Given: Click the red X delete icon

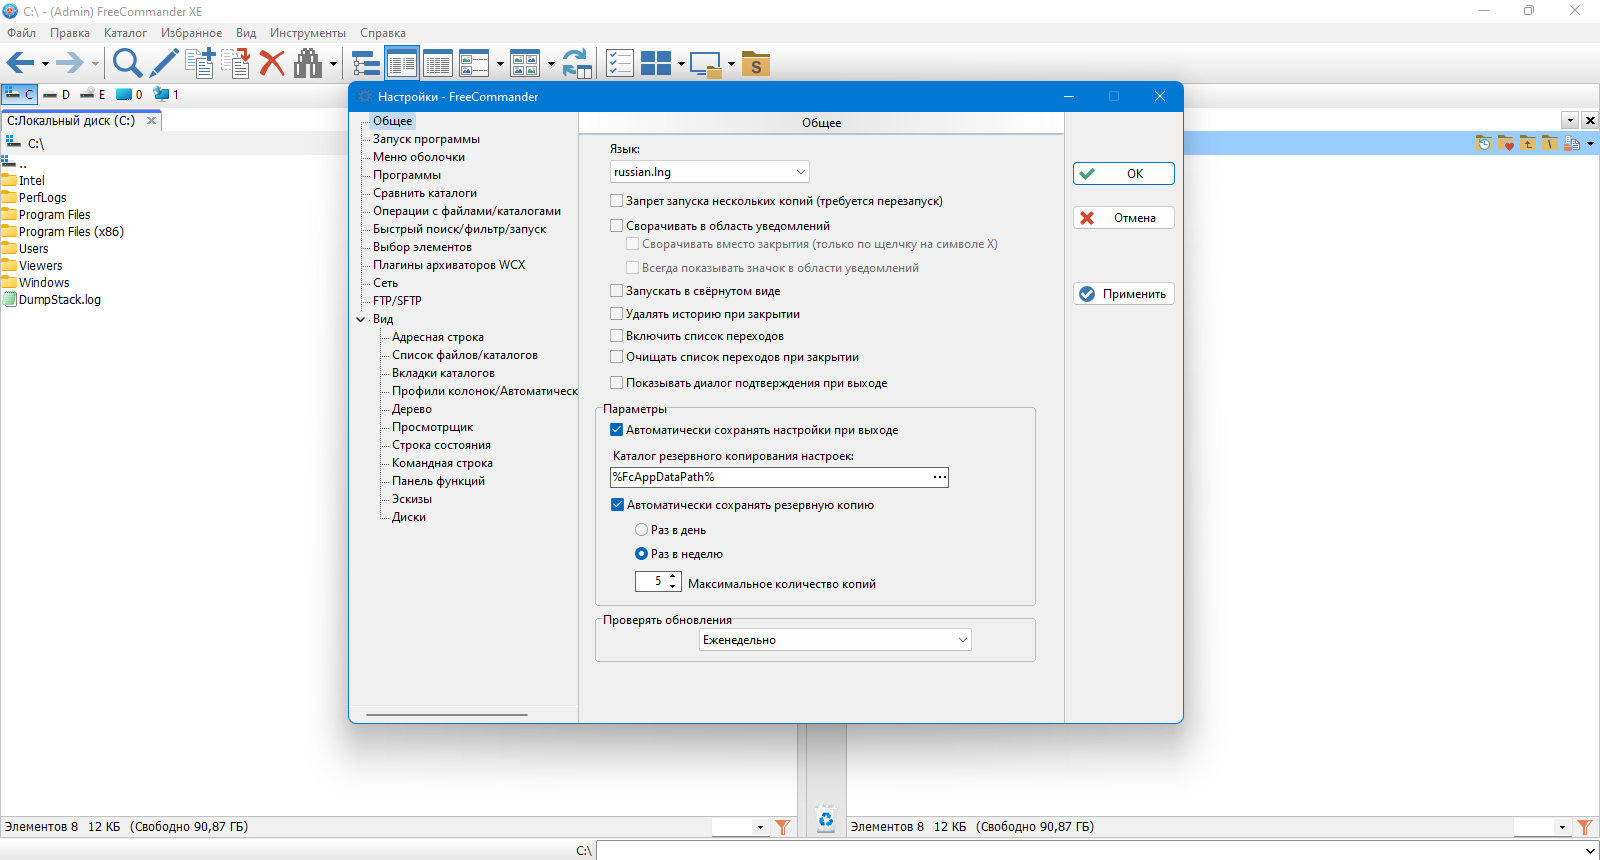Looking at the screenshot, I should (x=272, y=64).
